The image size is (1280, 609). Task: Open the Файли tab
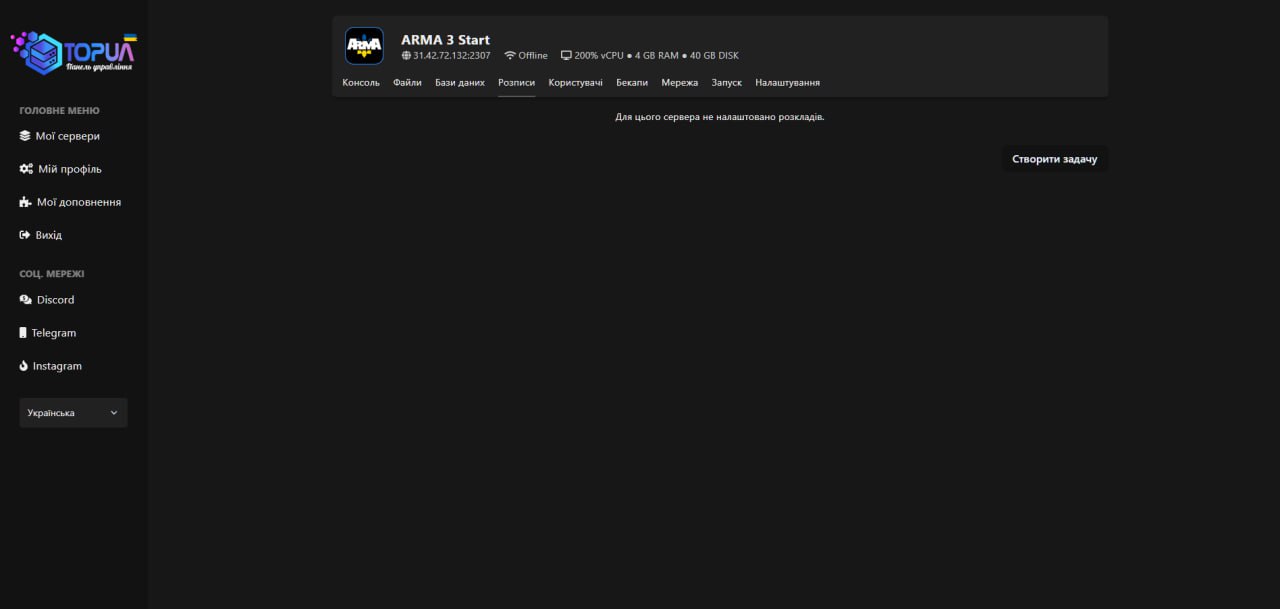tap(407, 83)
